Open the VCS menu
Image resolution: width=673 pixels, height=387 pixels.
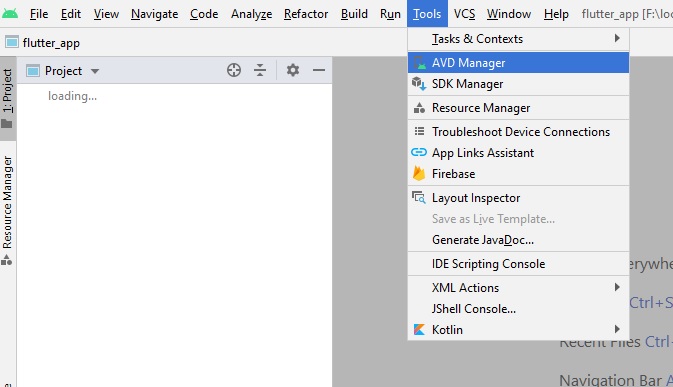tap(464, 14)
